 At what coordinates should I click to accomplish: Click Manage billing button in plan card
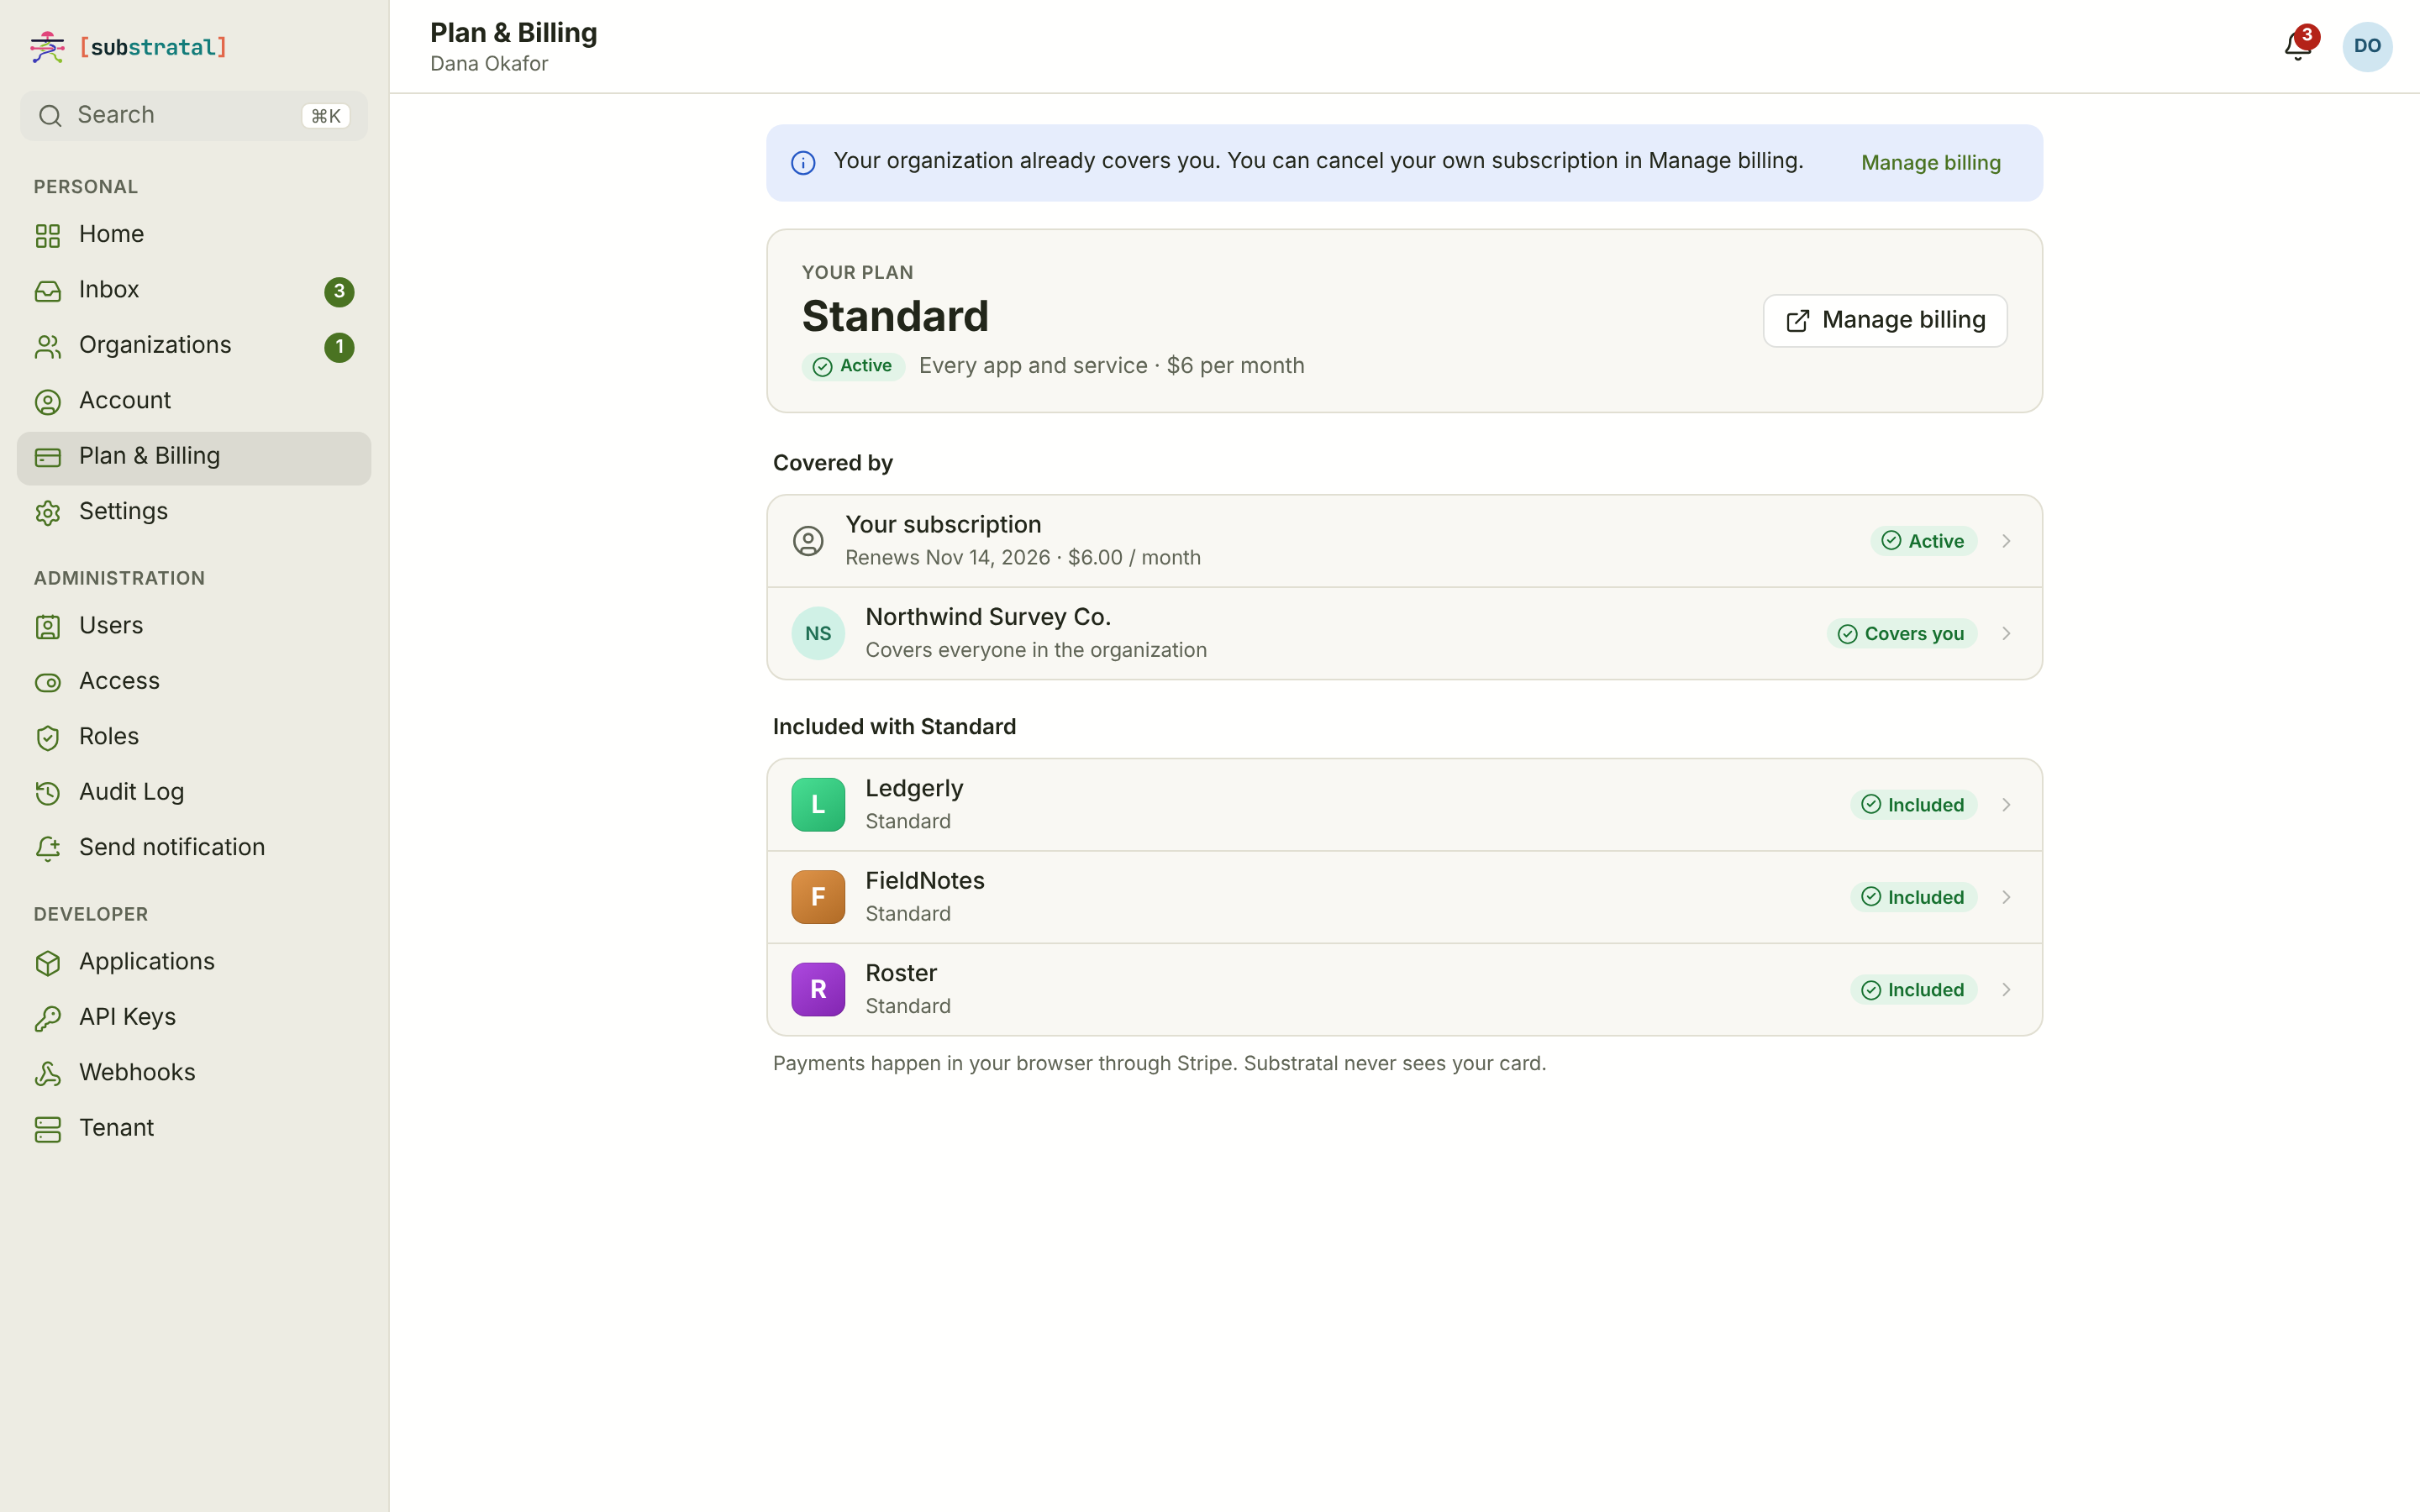point(1884,320)
